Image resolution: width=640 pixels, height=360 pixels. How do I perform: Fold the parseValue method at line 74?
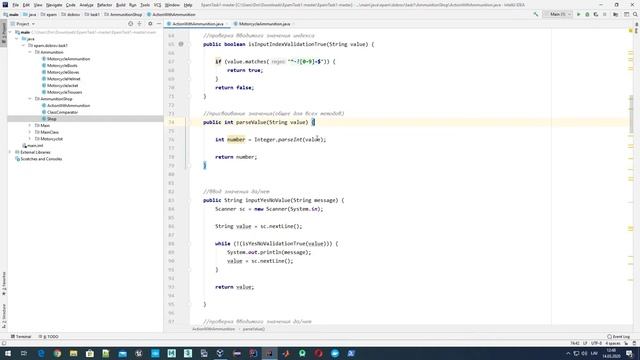coord(189,122)
